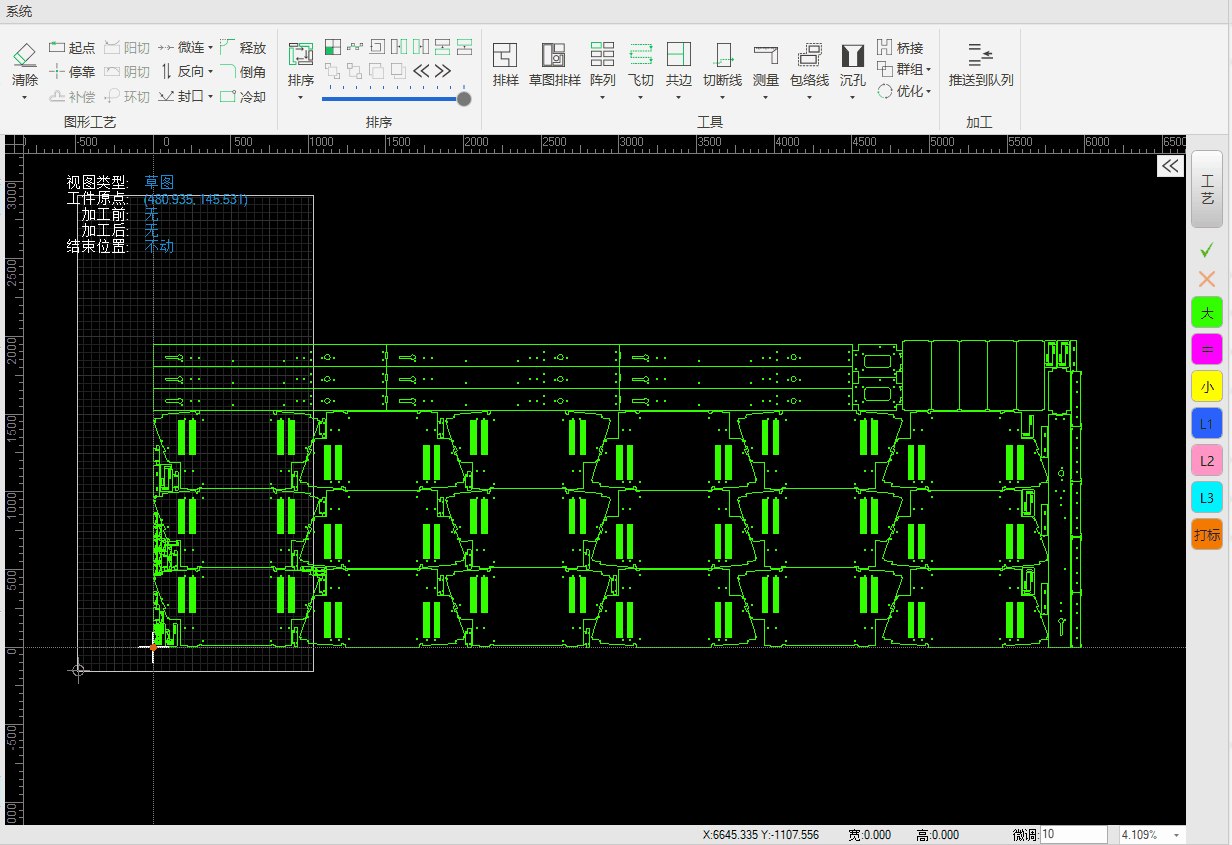Click the X:6645.335 Y:-1107.556 coordinate readout
The width and height of the screenshot is (1232, 845).
tap(760, 835)
